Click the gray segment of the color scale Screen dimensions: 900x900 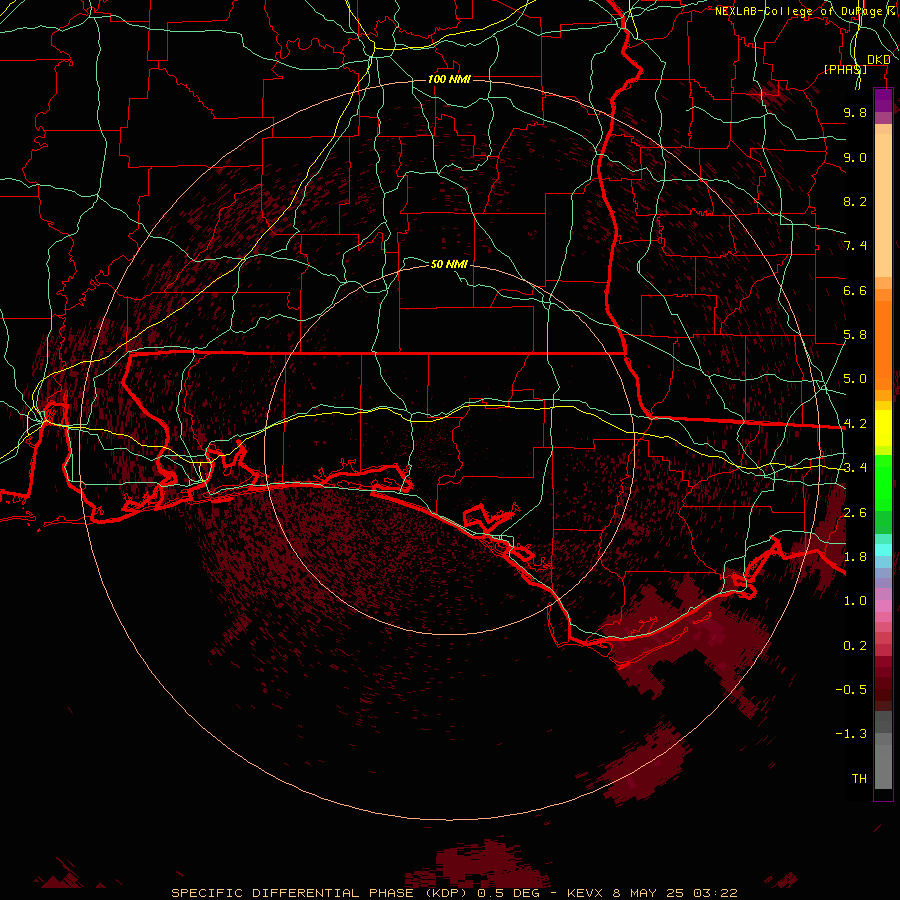coord(883,750)
